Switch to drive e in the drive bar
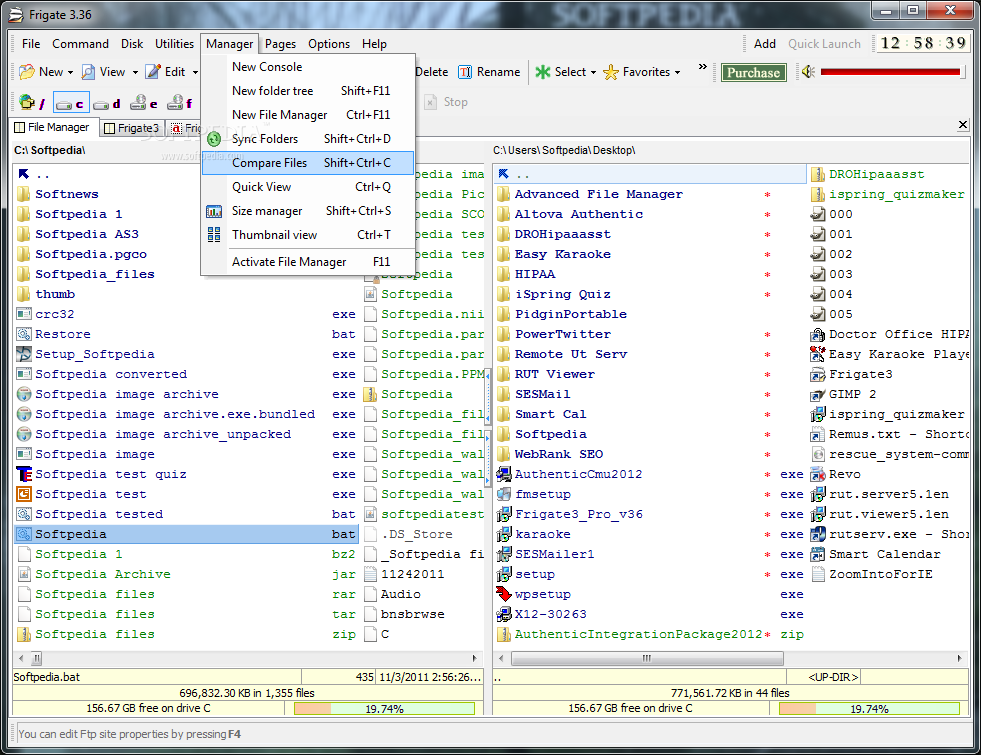The width and height of the screenshot is (981, 755). pos(144,103)
